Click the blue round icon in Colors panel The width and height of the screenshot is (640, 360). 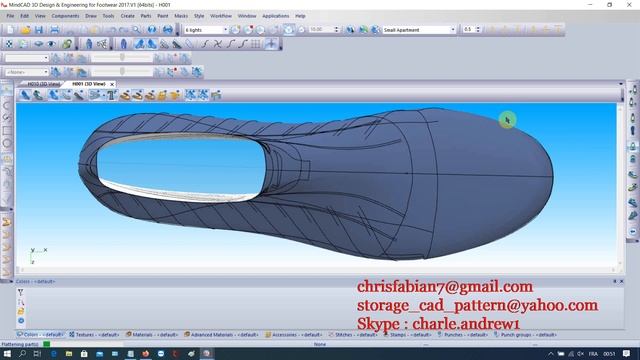21,321
